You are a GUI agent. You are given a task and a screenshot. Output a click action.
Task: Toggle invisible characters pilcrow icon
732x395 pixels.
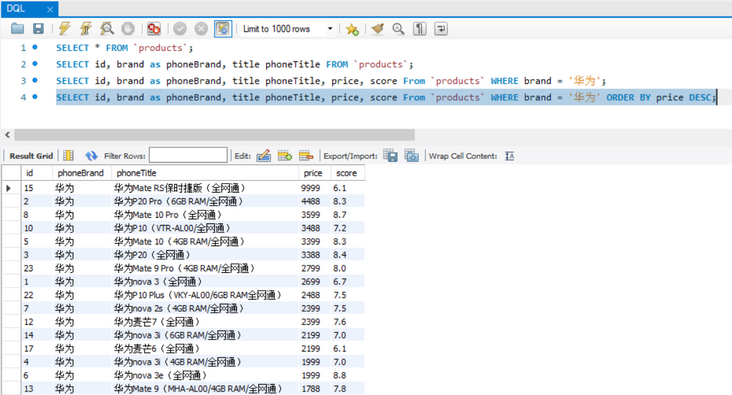[420, 29]
